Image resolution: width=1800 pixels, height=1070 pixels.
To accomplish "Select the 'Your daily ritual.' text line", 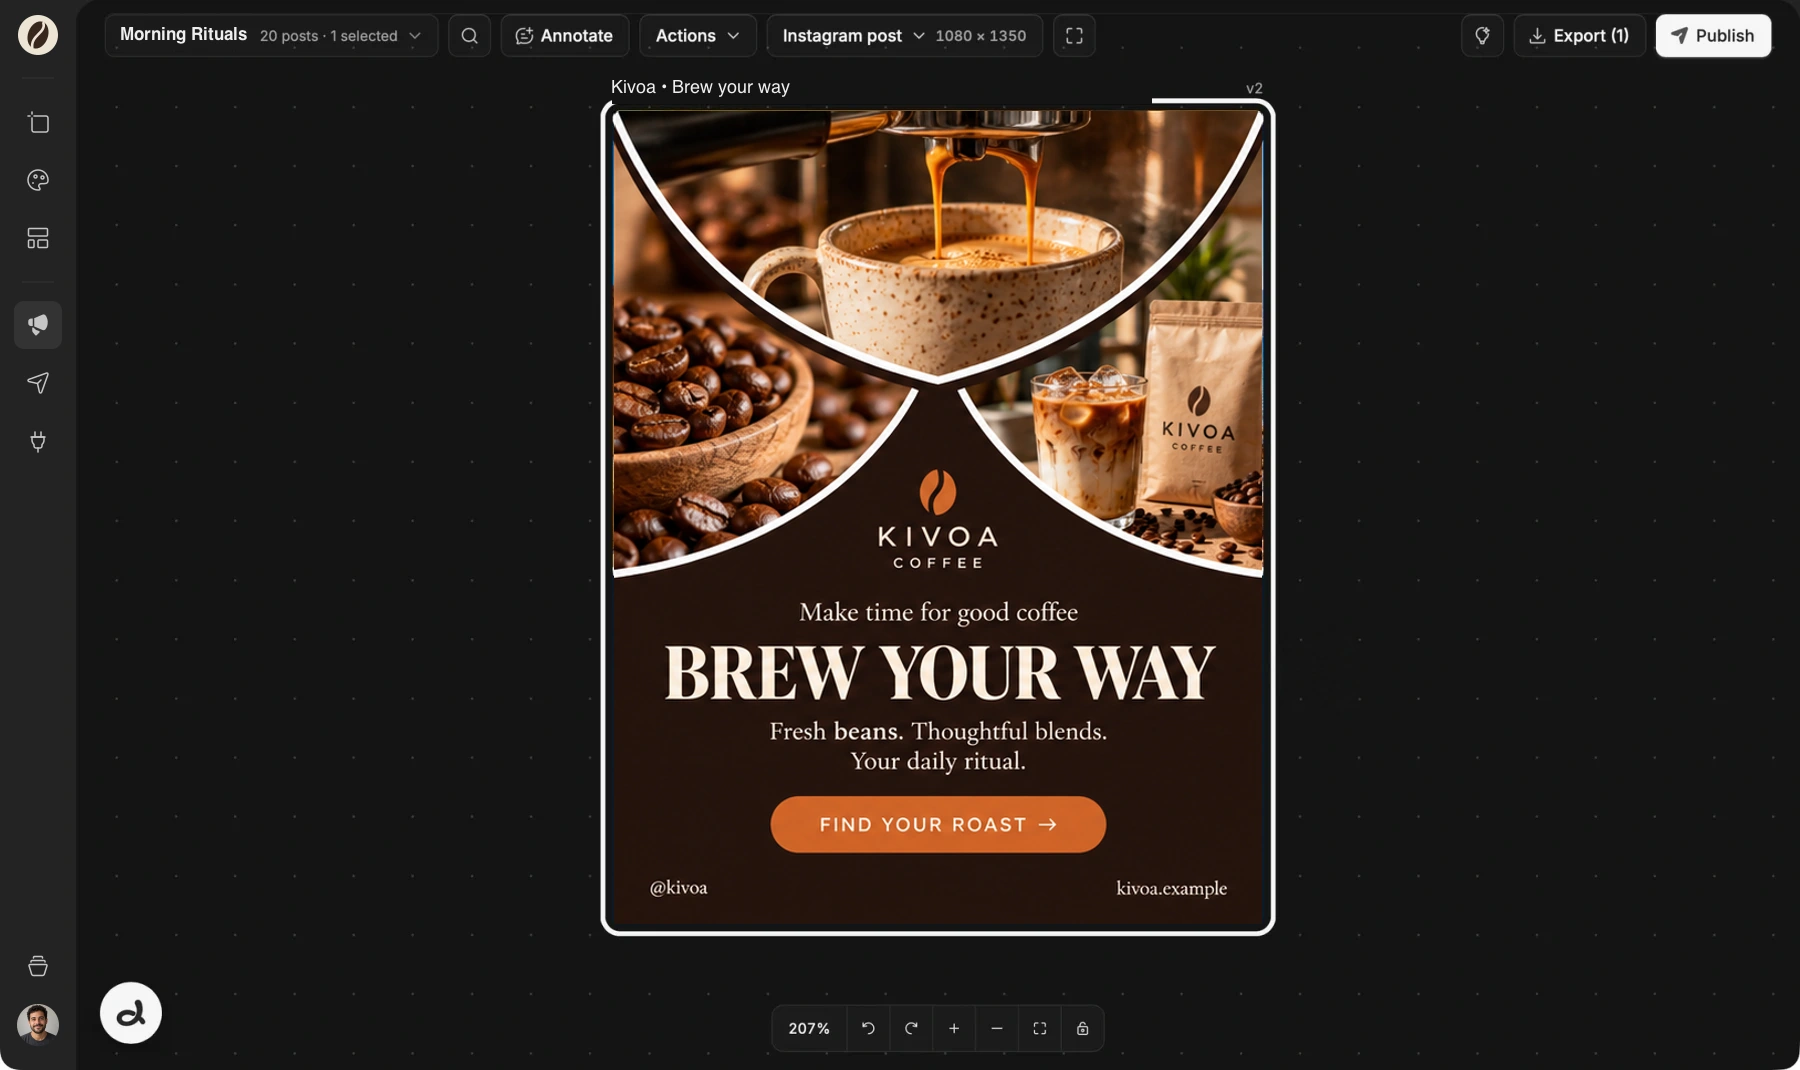I will coord(938,761).
